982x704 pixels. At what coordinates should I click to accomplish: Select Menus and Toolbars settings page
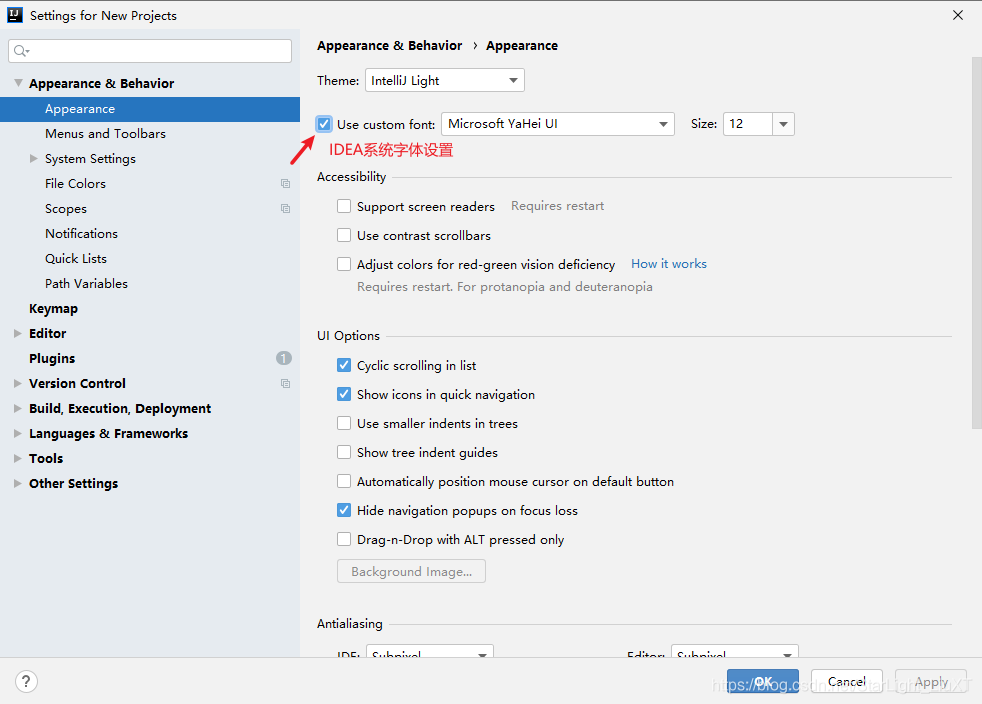[x=105, y=133]
